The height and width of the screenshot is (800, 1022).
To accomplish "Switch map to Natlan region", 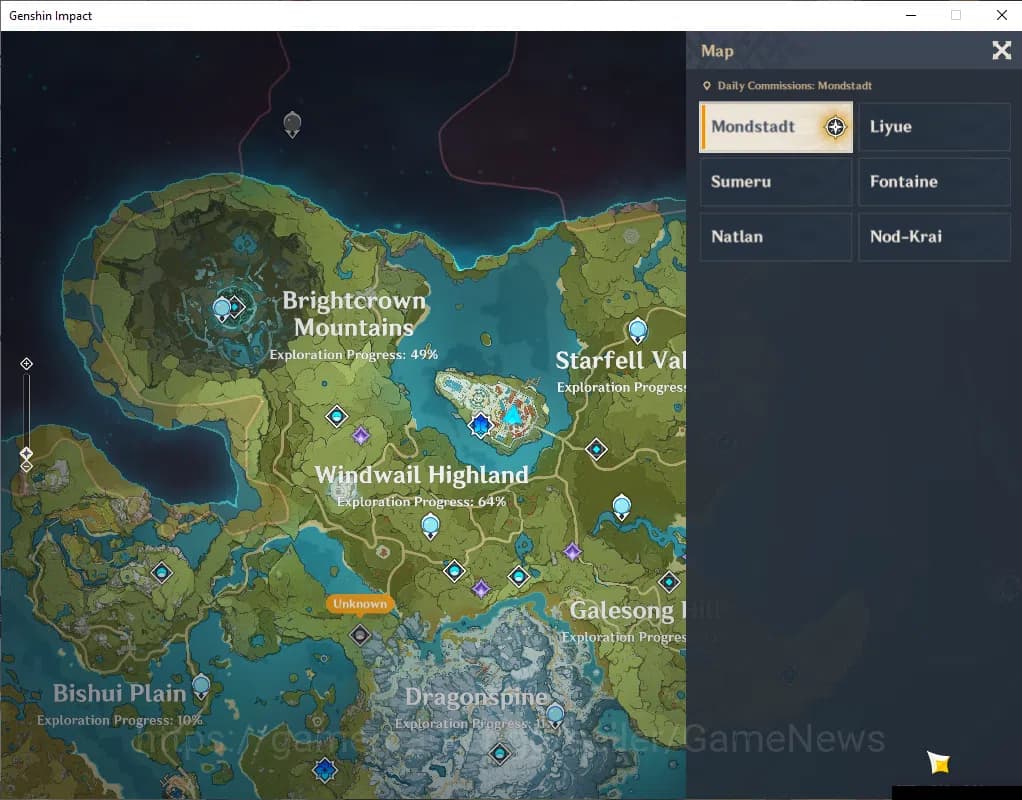I will [776, 237].
